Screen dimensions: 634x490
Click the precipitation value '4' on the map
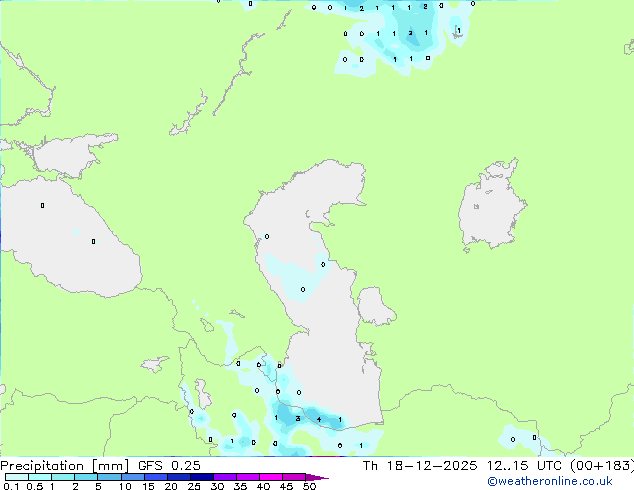tap(319, 419)
